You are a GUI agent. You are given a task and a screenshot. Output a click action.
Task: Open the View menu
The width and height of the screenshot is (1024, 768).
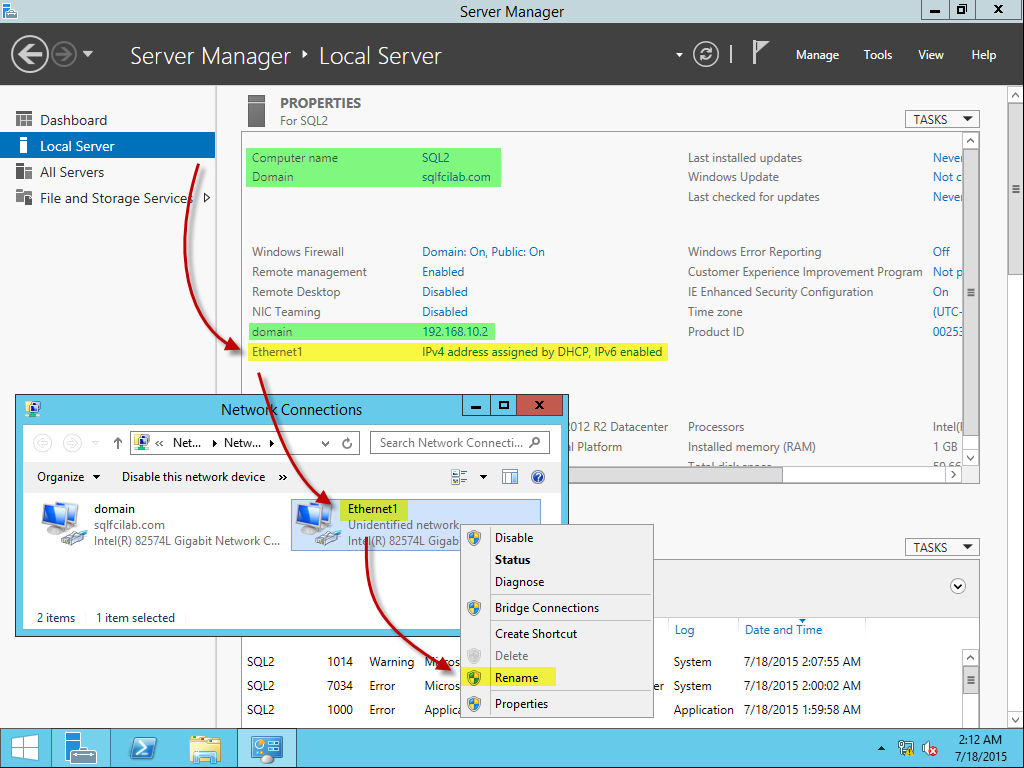tap(931, 55)
